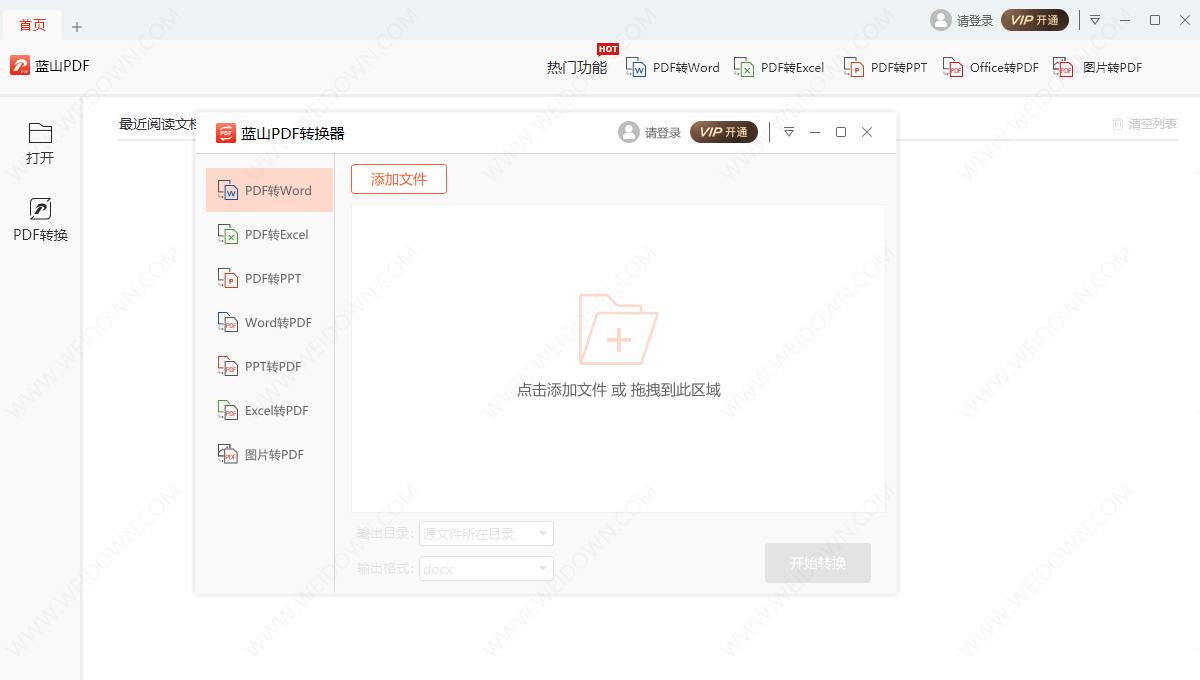Select Word转PDF in converter sidebar
This screenshot has width=1200, height=680.
(x=269, y=322)
